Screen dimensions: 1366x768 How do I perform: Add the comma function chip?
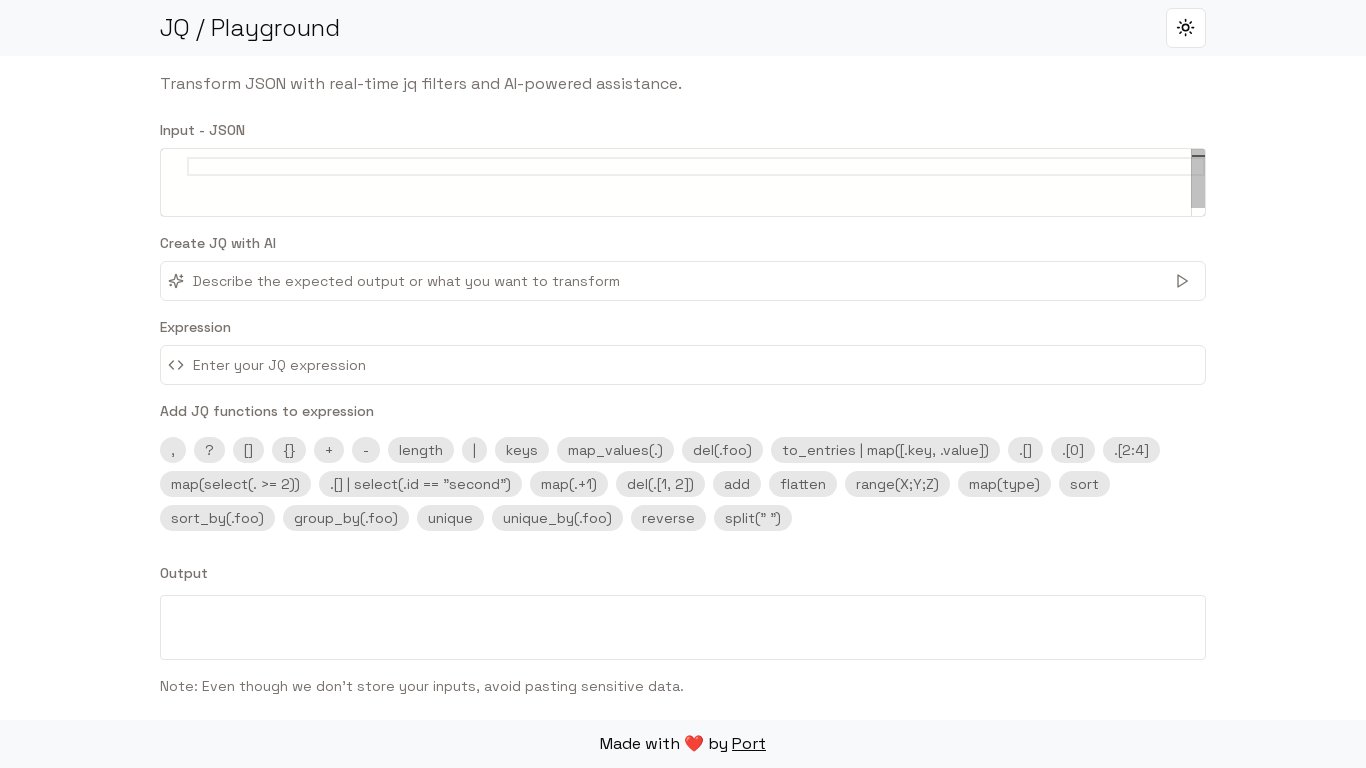pos(173,450)
